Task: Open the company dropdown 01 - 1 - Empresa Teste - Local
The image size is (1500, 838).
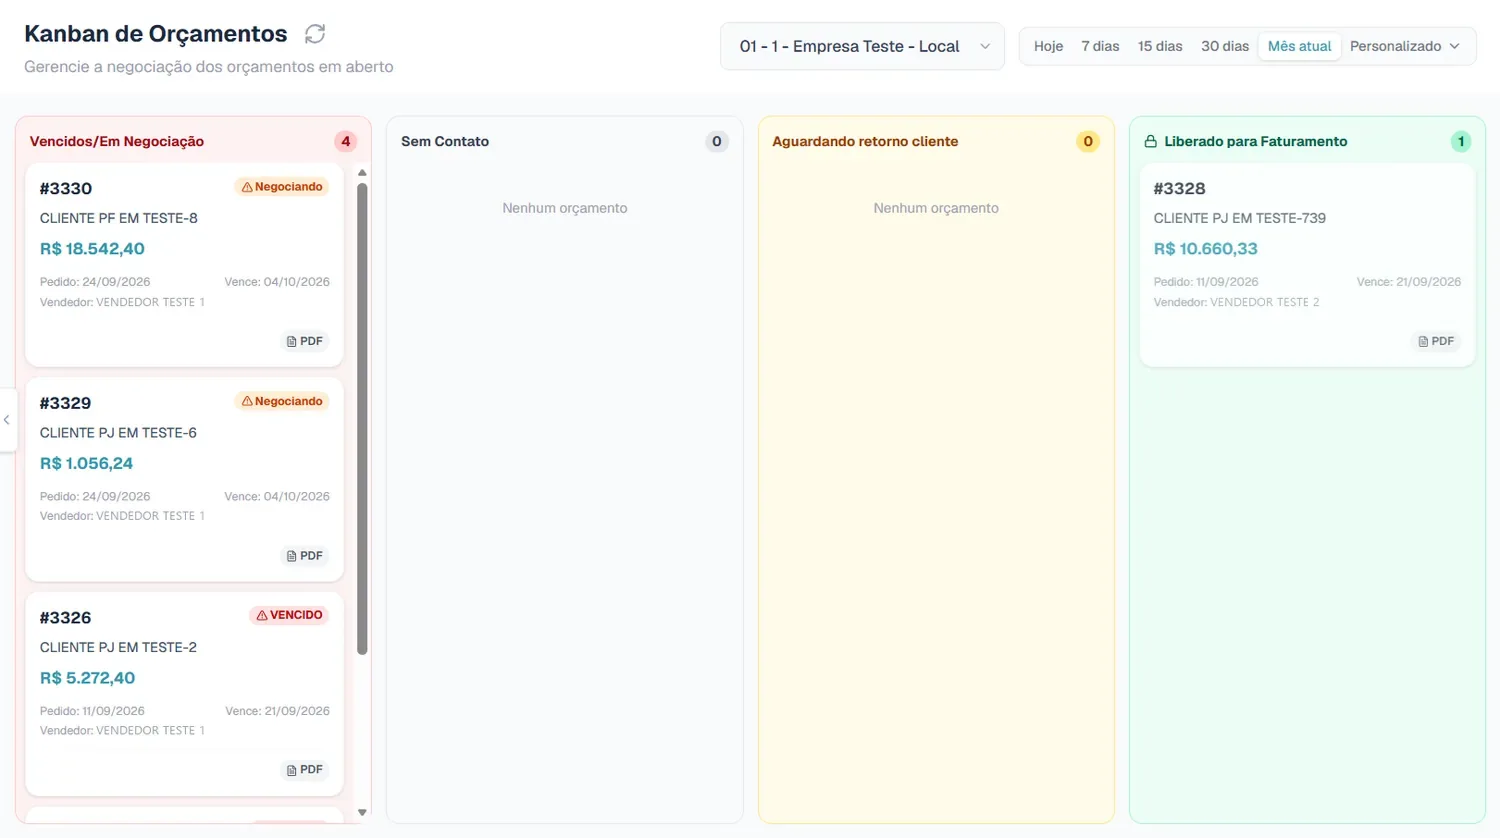Action: pyautogui.click(x=862, y=46)
